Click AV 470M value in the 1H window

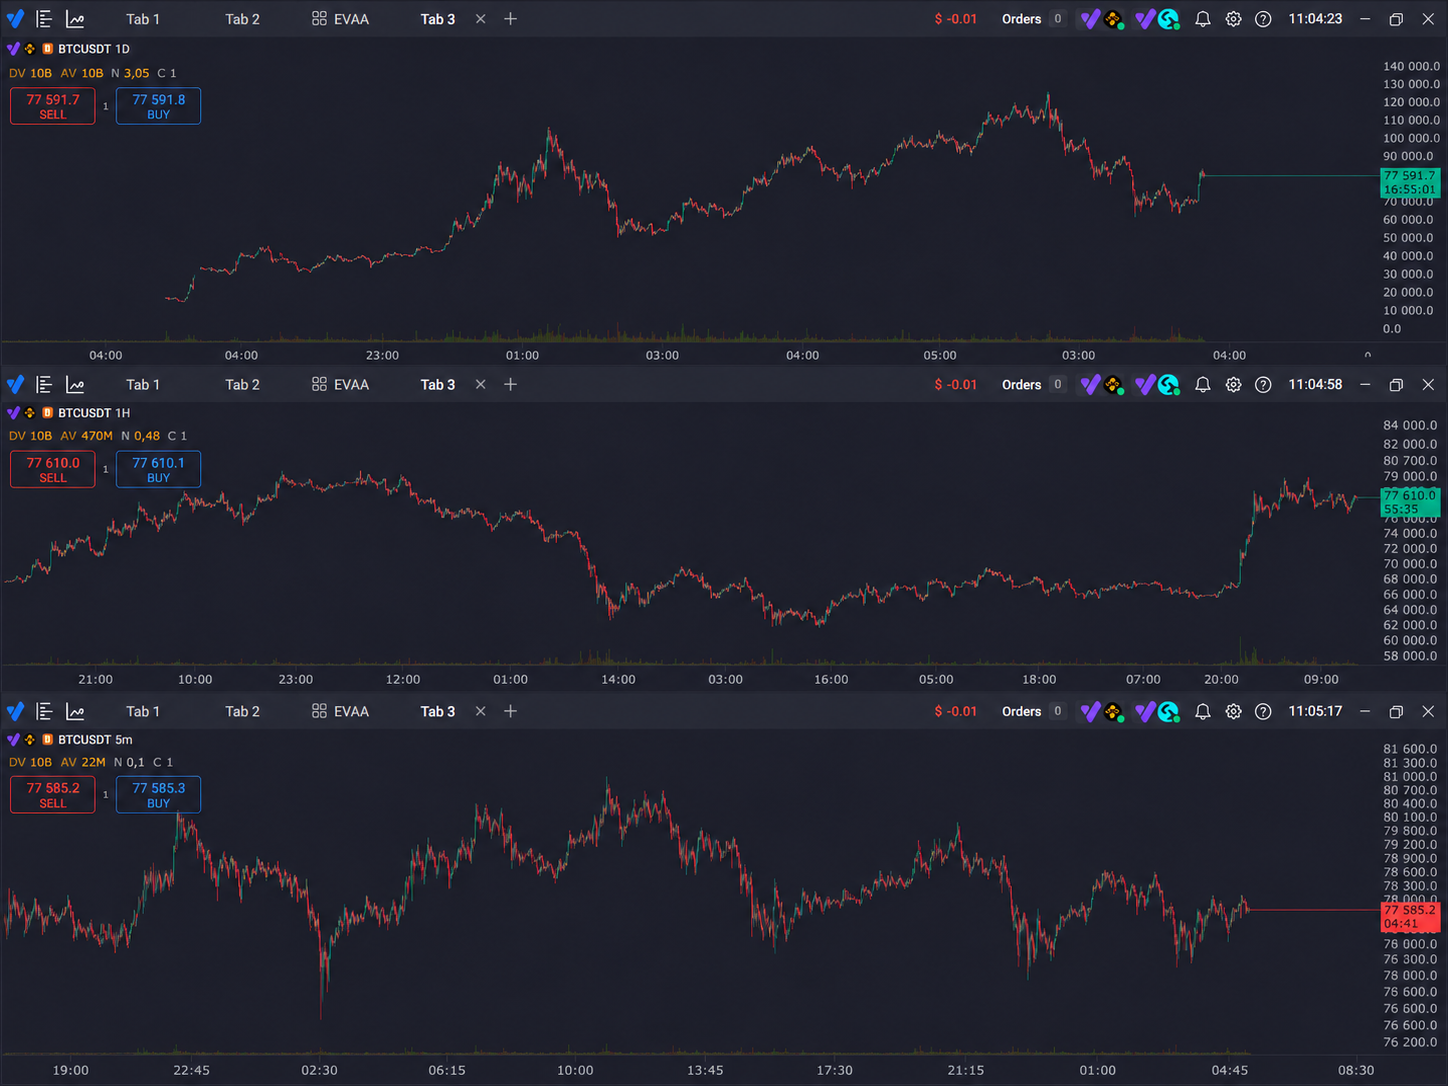(x=86, y=435)
